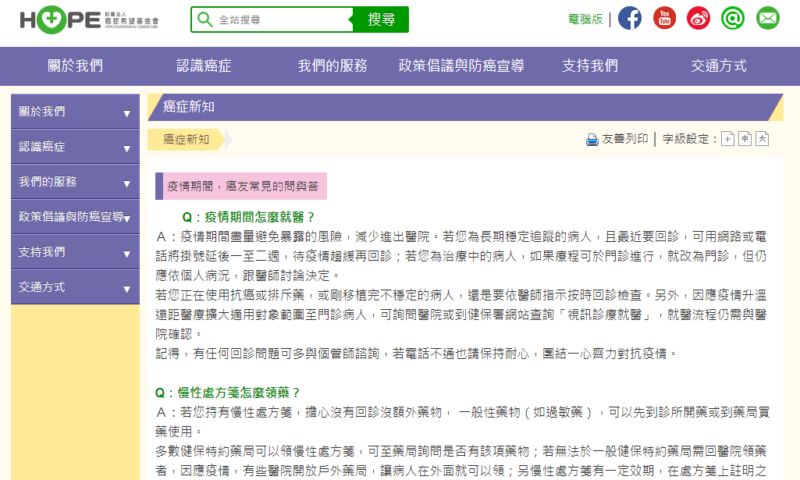The height and width of the screenshot is (480, 800).
Task: Set font size to small (小)
Action: click(x=728, y=139)
